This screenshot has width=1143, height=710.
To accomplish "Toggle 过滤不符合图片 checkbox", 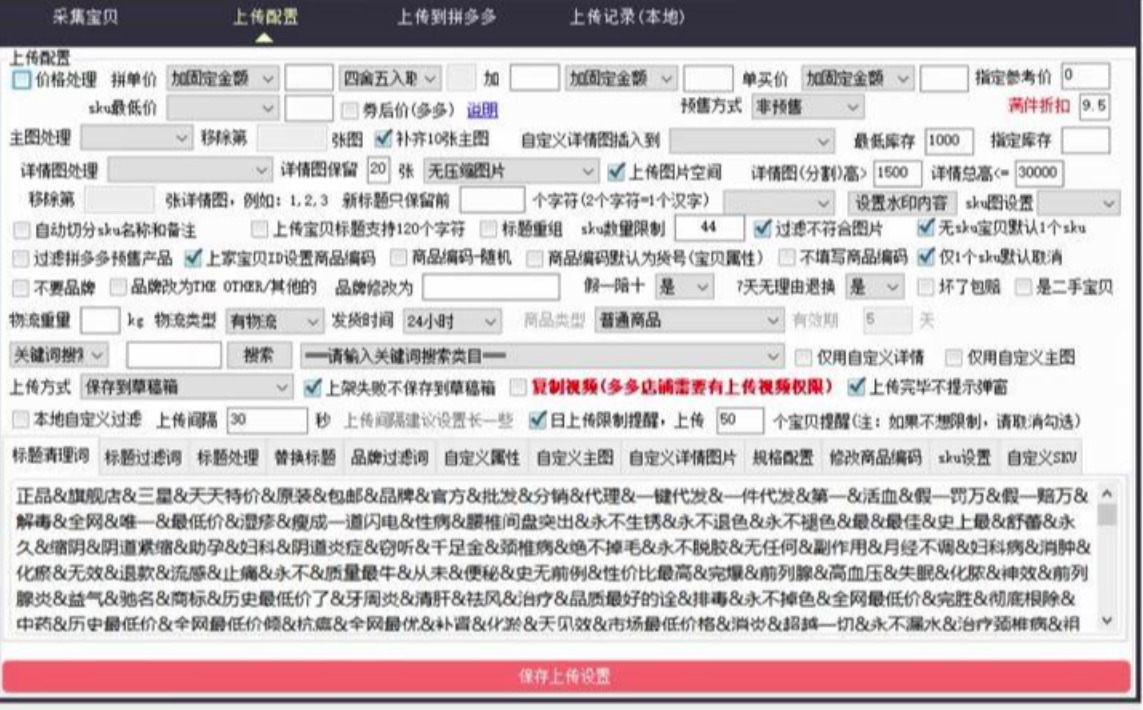I will (x=762, y=229).
